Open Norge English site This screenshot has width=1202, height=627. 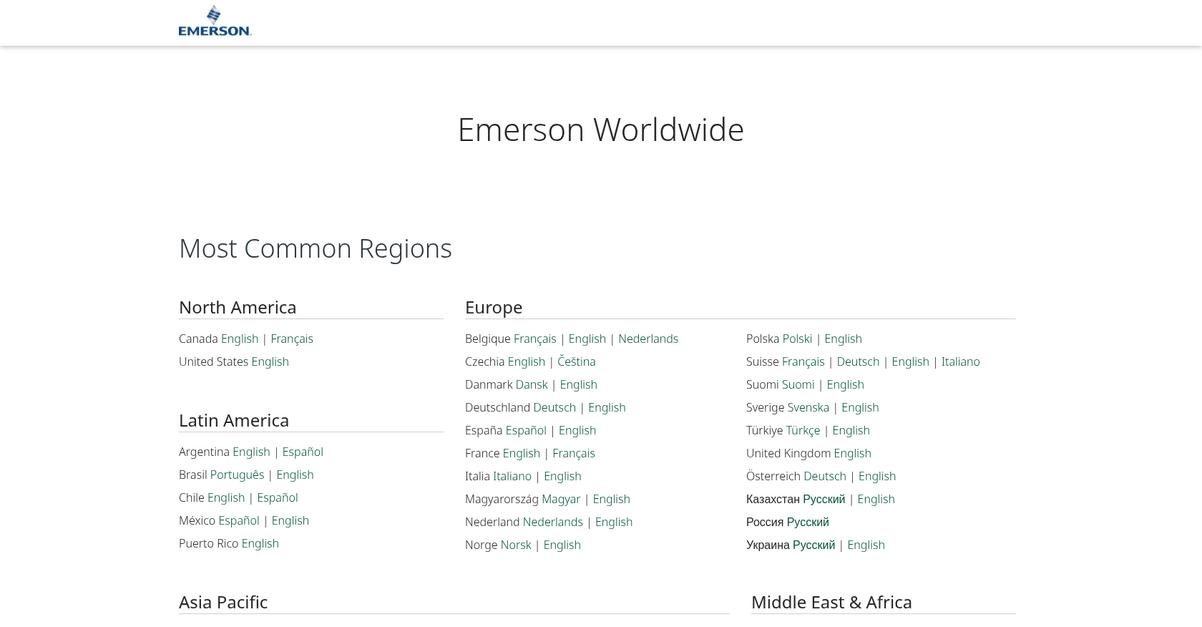pos(562,546)
